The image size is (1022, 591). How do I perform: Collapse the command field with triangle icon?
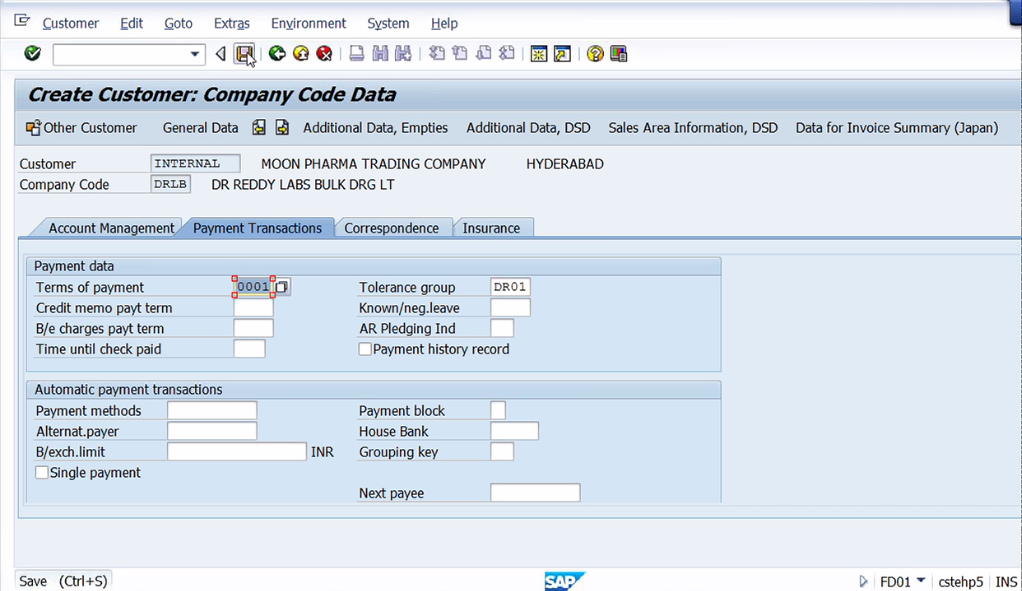click(x=220, y=54)
